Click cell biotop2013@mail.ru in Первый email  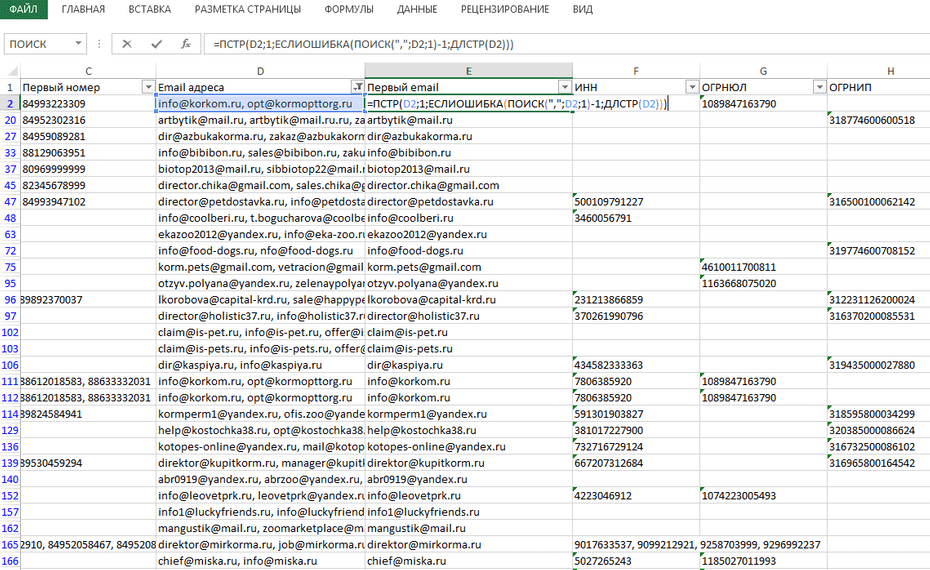(x=469, y=169)
